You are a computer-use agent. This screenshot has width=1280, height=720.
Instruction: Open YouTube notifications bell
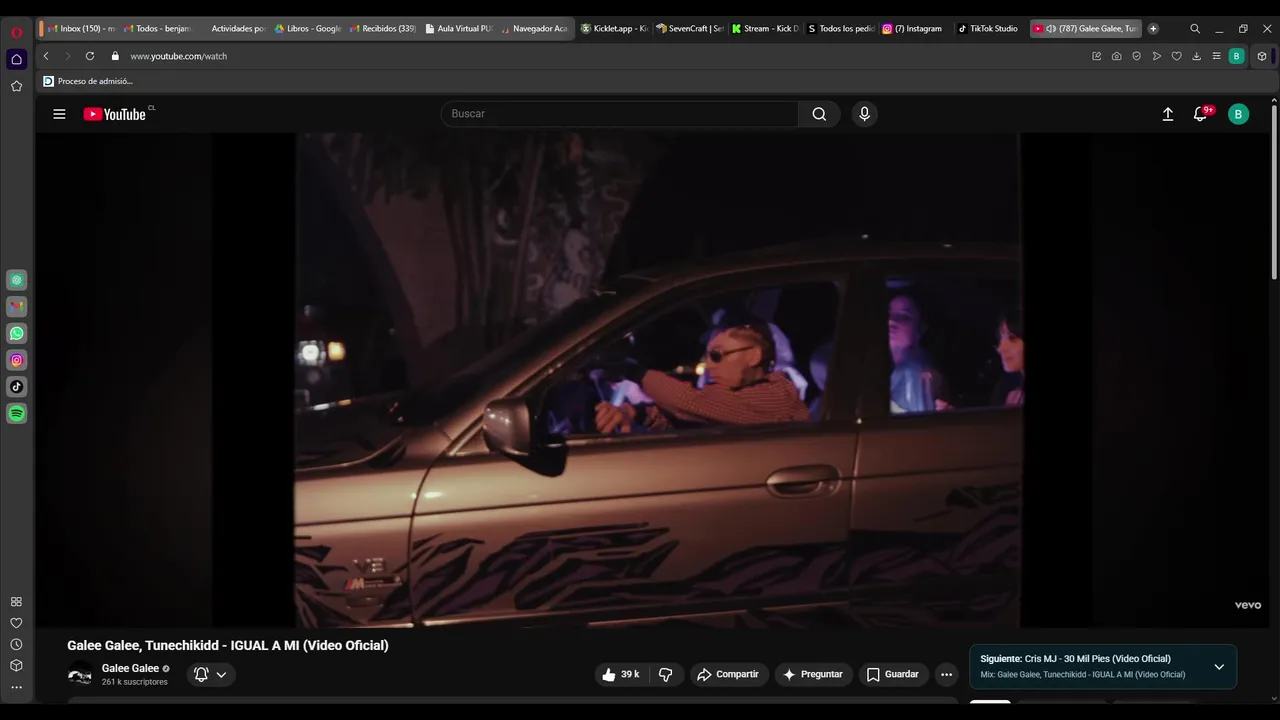tap(1201, 114)
